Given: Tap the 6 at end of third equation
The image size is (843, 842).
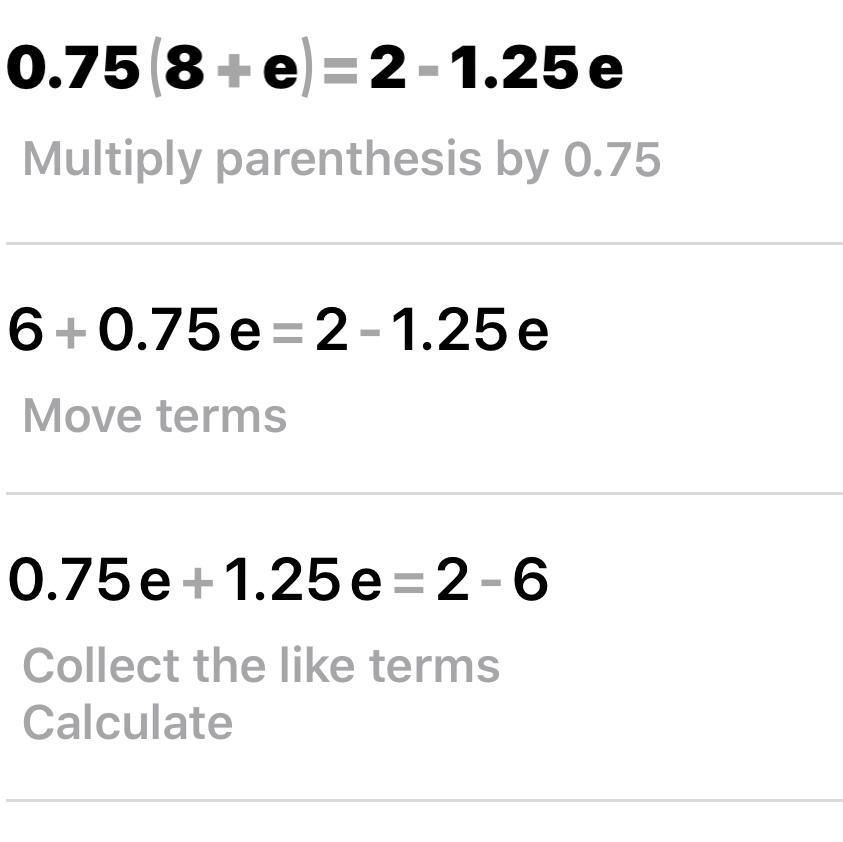Looking at the screenshot, I should pos(531,579).
